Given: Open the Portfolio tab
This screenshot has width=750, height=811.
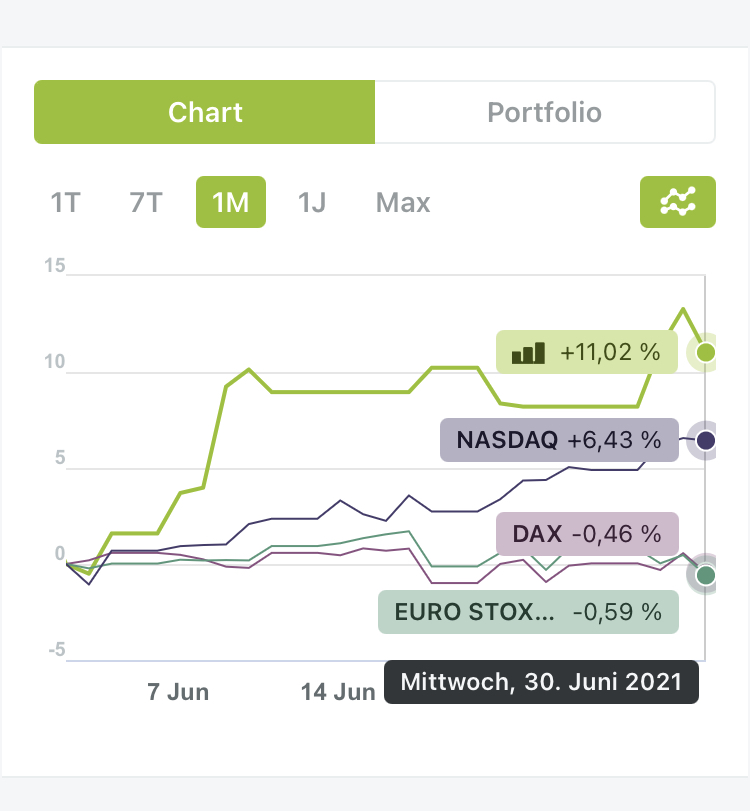Looking at the screenshot, I should 544,112.
